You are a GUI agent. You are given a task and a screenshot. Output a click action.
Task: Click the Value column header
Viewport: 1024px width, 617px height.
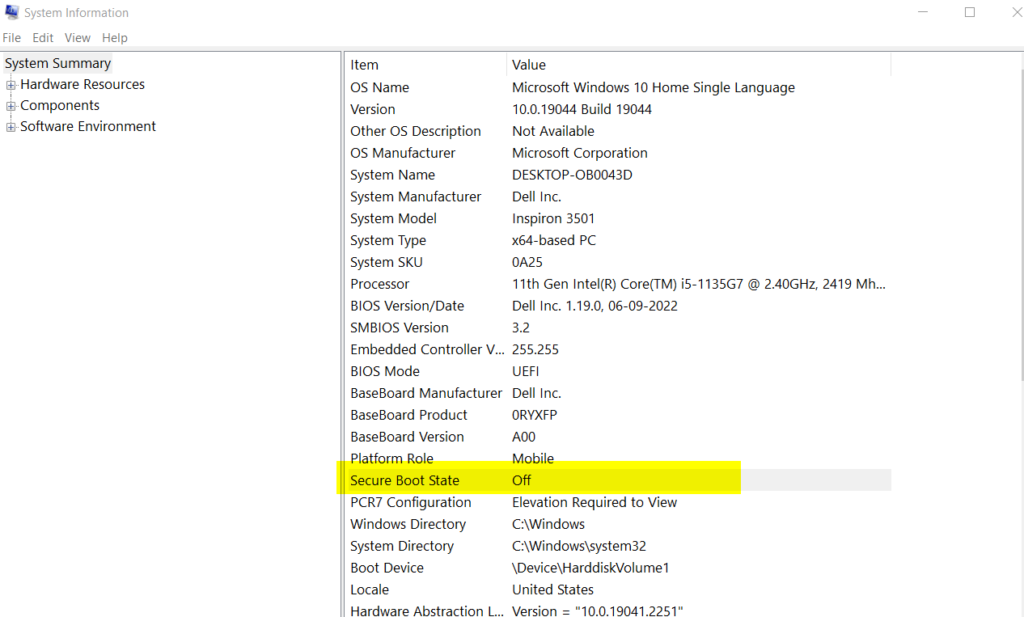[x=529, y=64]
